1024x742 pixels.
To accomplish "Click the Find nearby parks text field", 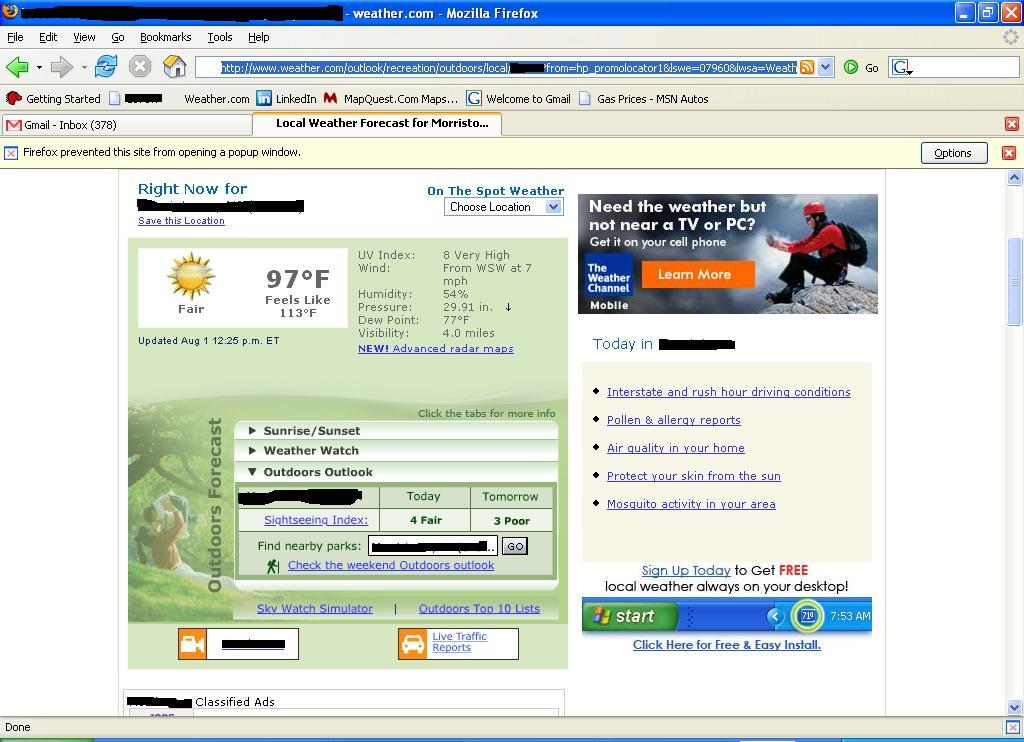I will pos(432,546).
